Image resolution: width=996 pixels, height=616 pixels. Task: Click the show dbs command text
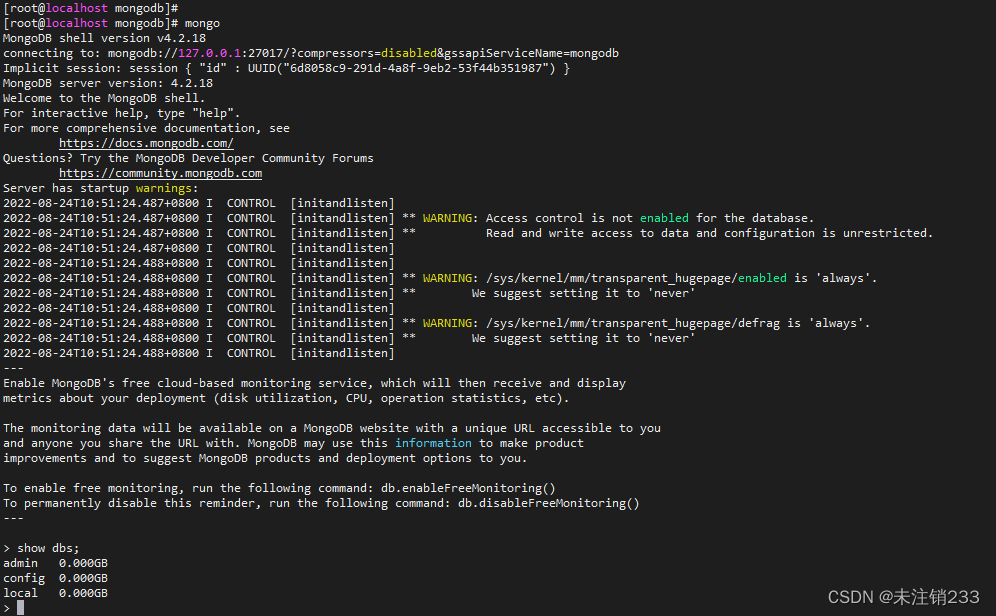[47, 547]
